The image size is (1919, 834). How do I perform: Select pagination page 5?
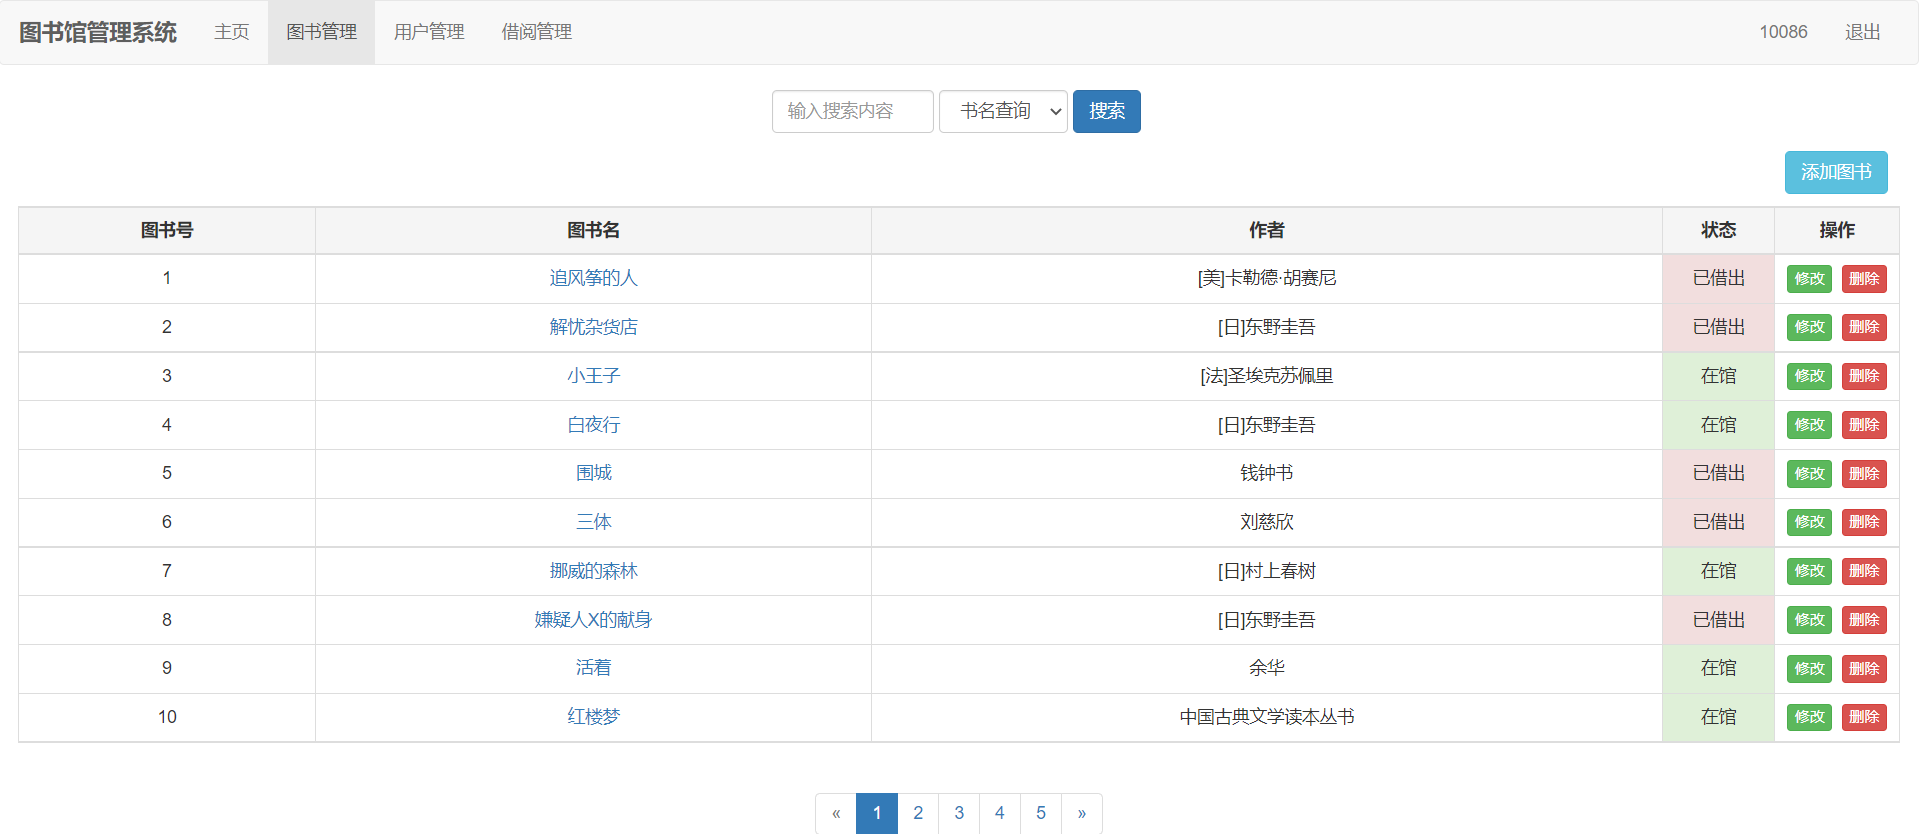[1041, 813]
